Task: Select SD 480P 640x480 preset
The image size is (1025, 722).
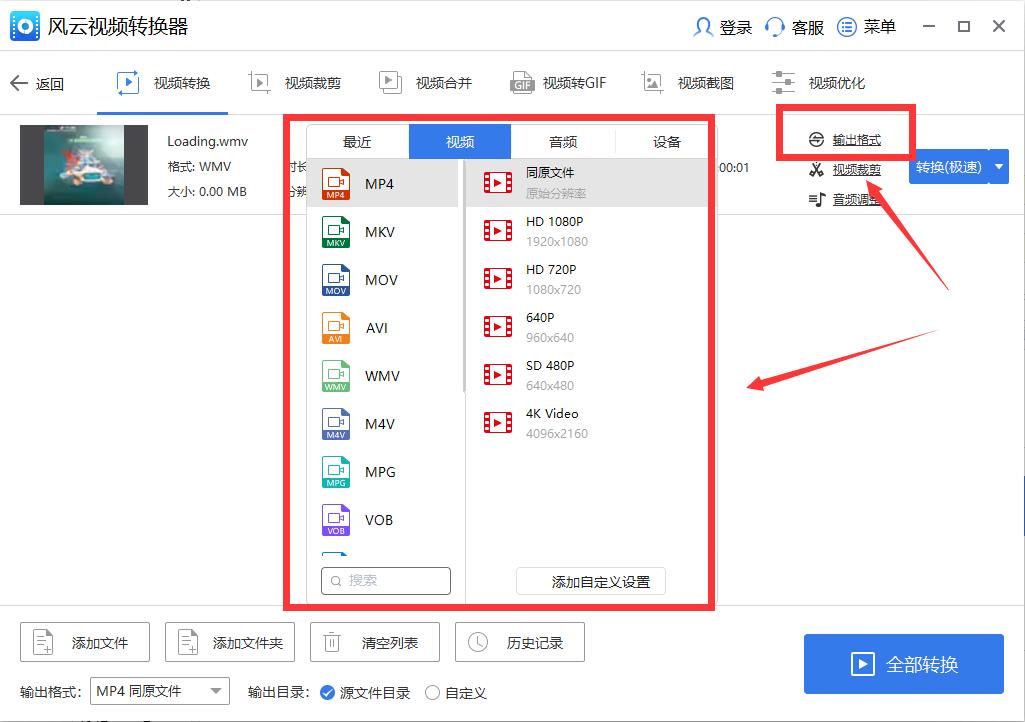Action: tap(587, 375)
